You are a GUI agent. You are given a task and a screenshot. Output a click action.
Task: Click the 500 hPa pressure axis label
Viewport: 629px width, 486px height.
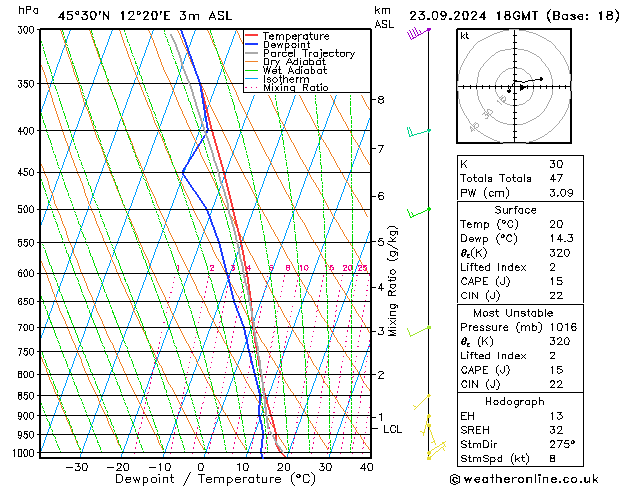26,209
